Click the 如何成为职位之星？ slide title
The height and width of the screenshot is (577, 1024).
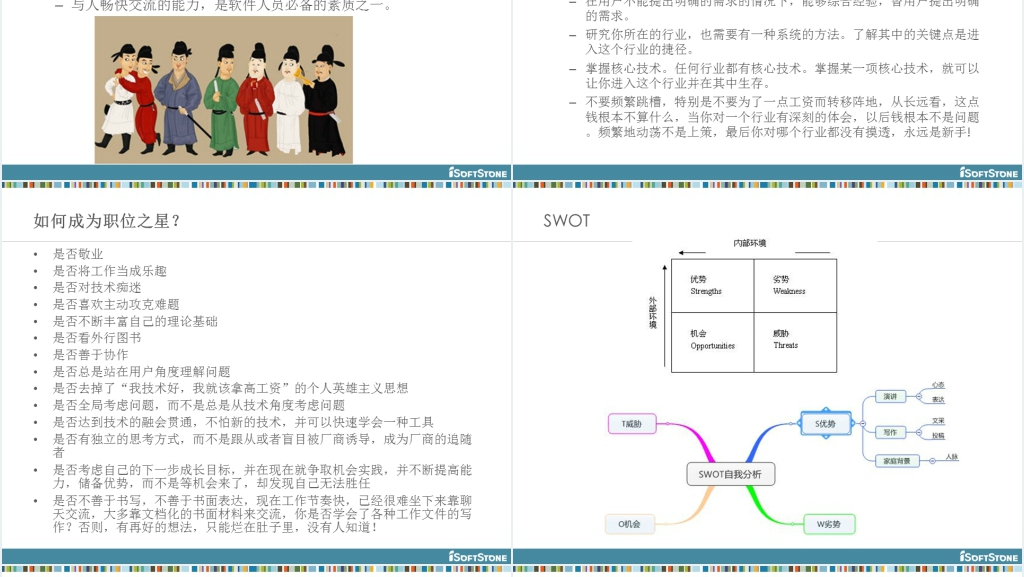point(107,221)
